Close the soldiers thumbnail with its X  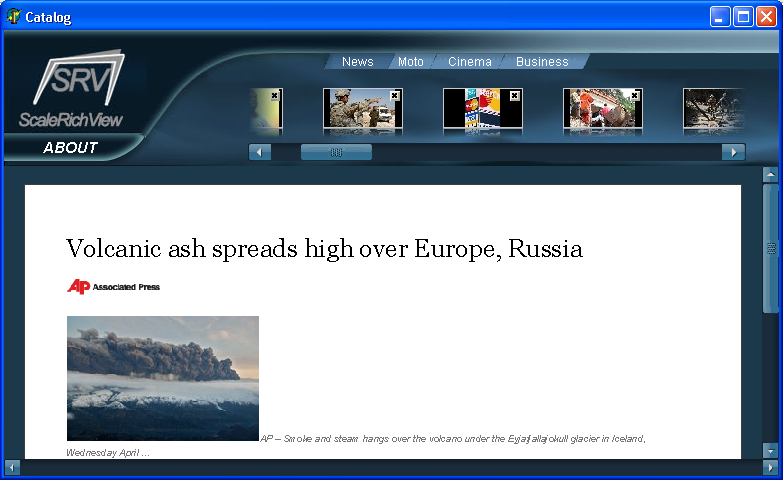[395, 95]
